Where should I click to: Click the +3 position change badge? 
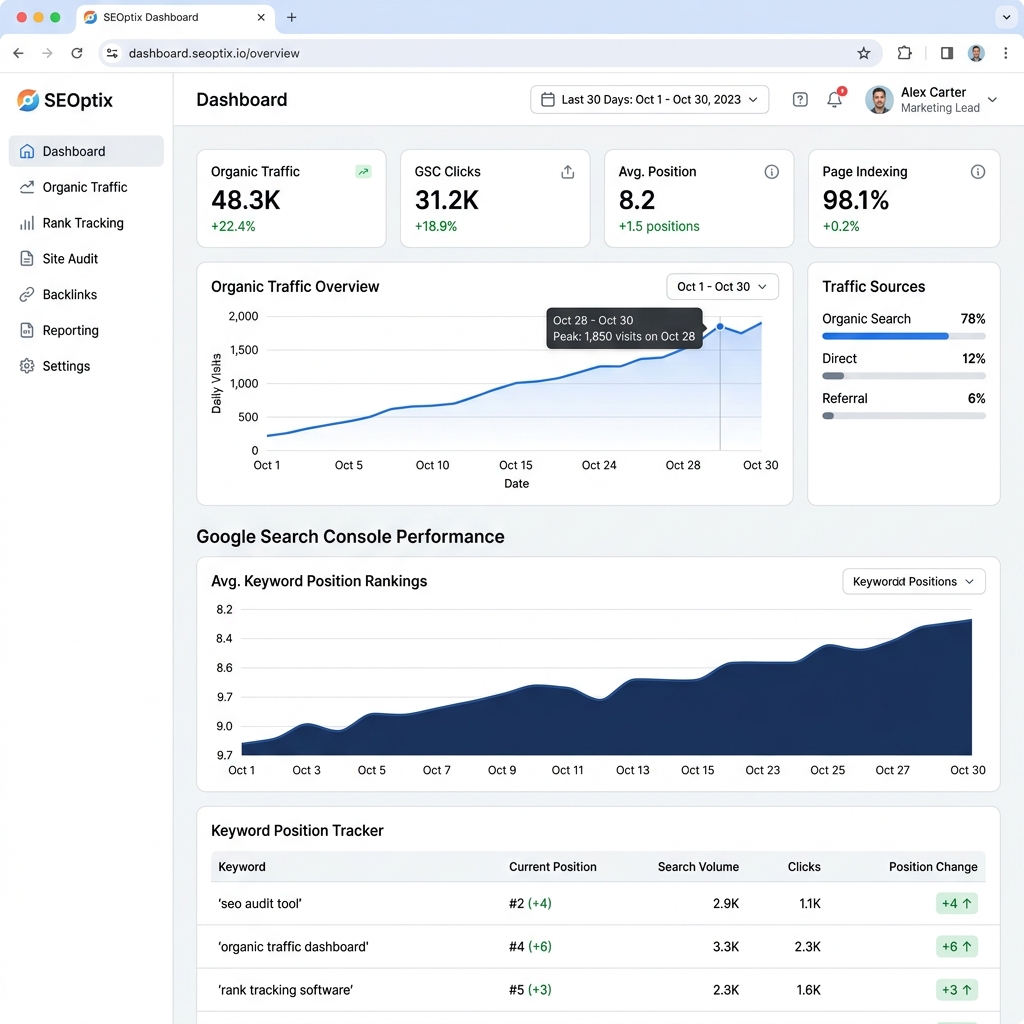[x=957, y=989]
